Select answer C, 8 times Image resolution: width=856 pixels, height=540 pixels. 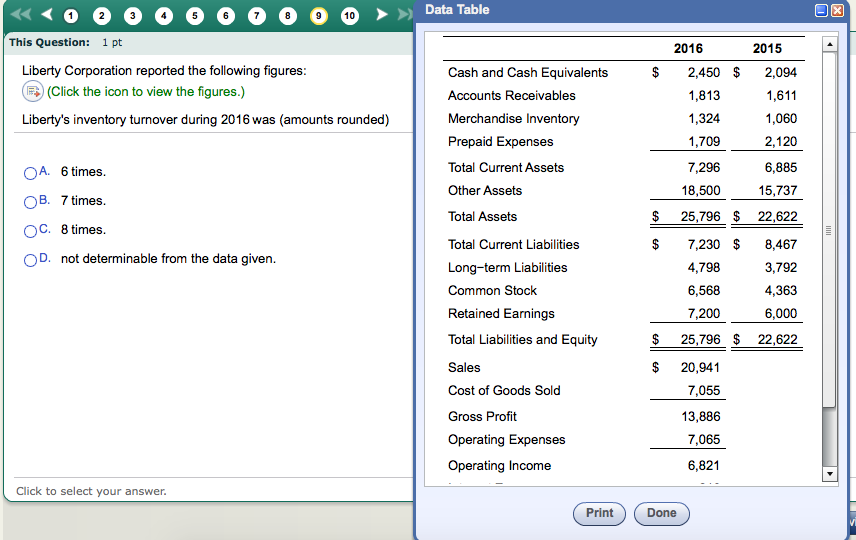(x=31, y=231)
